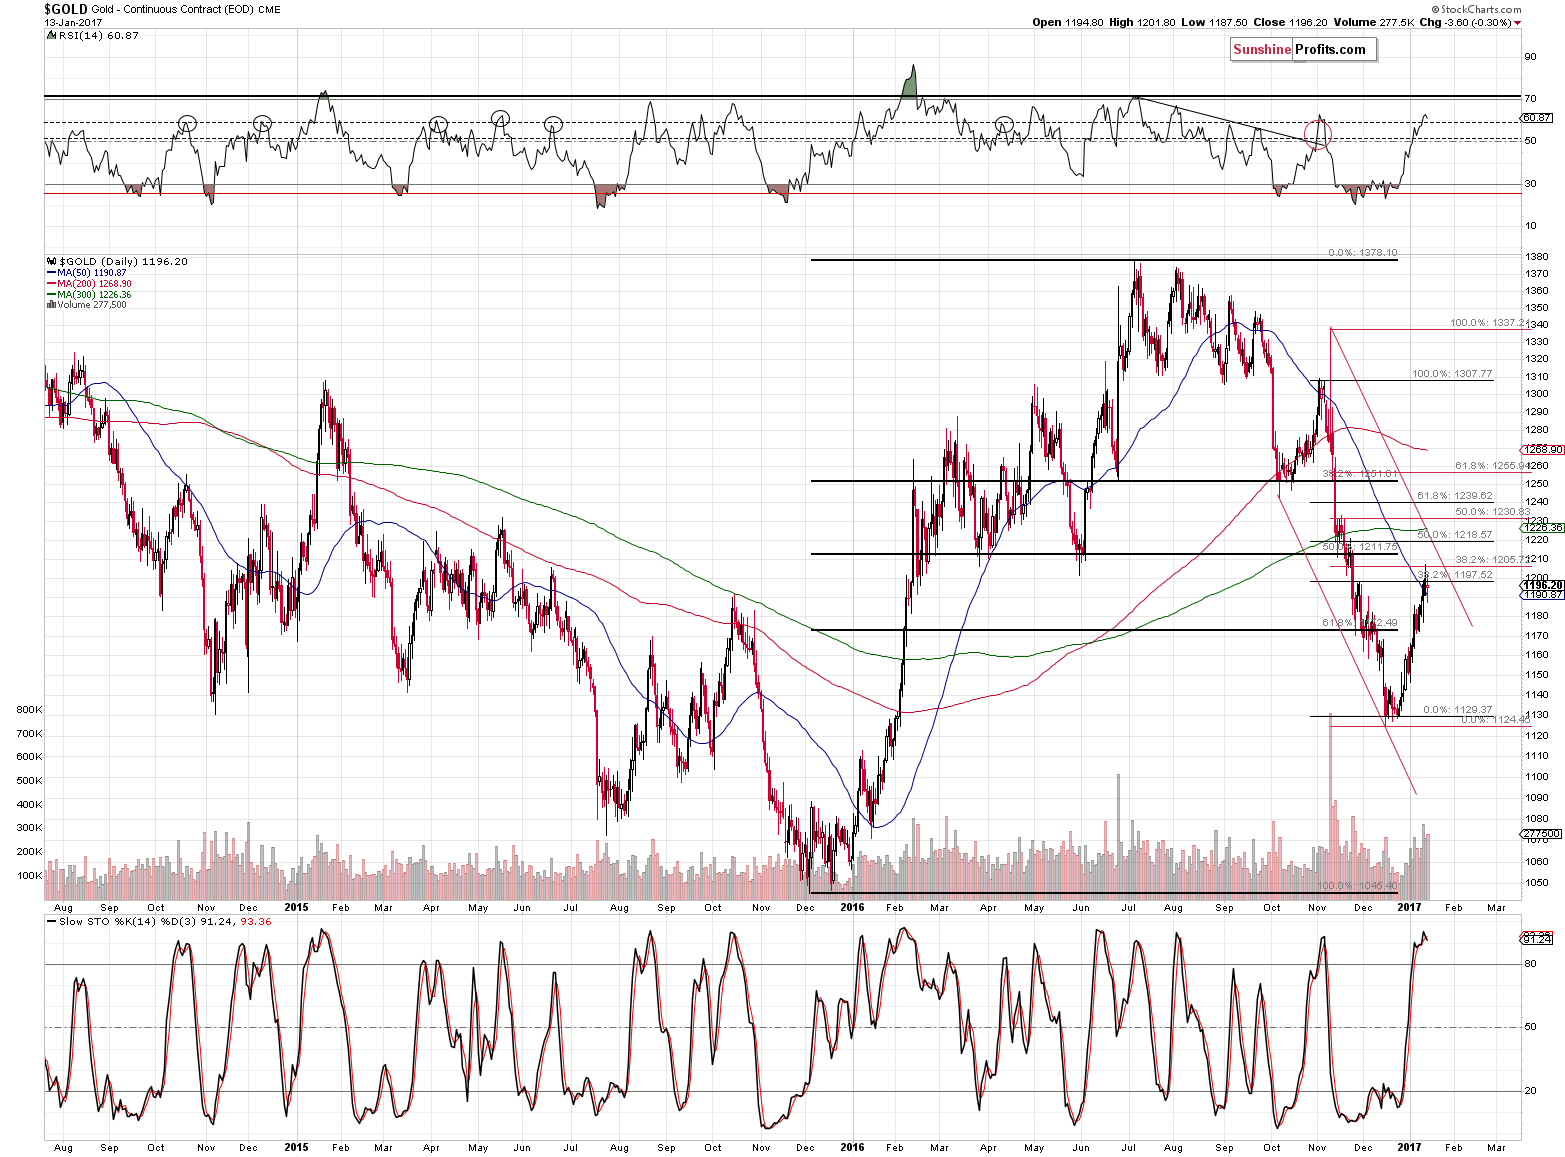The height and width of the screenshot is (1157, 1565).
Task: Click the $GOLD ticker symbol in the title
Action: point(65,9)
